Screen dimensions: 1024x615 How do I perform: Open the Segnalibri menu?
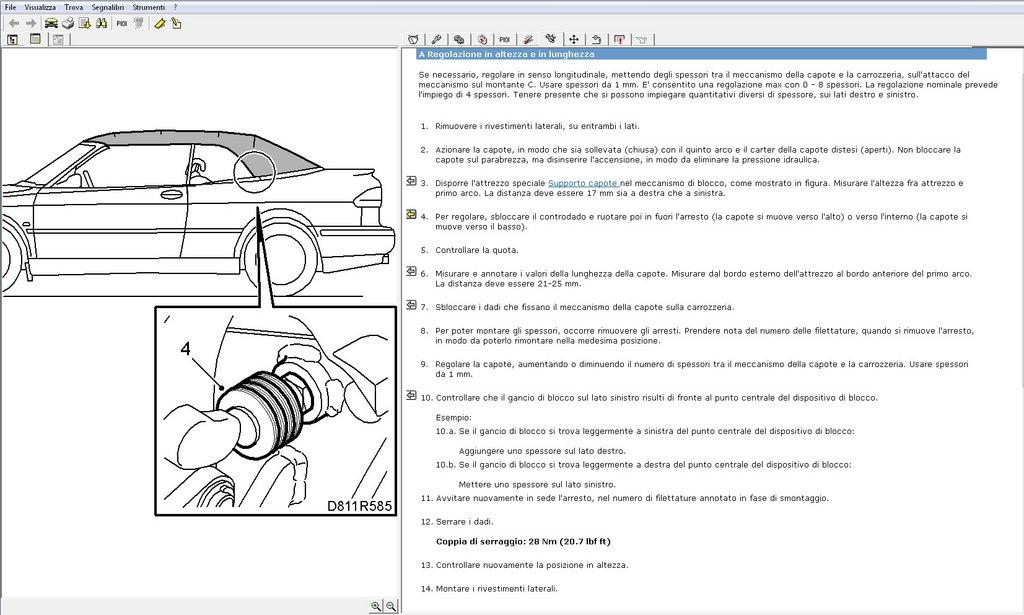(108, 7)
